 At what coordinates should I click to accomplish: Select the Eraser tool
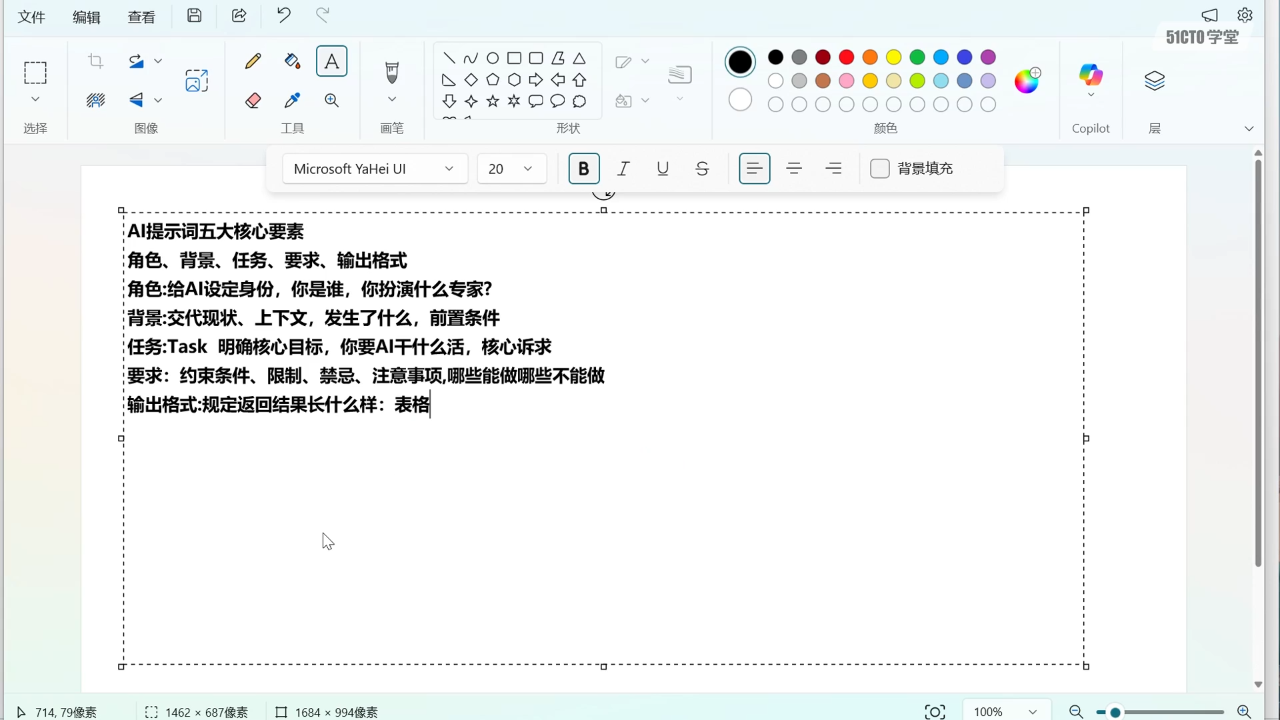point(253,100)
